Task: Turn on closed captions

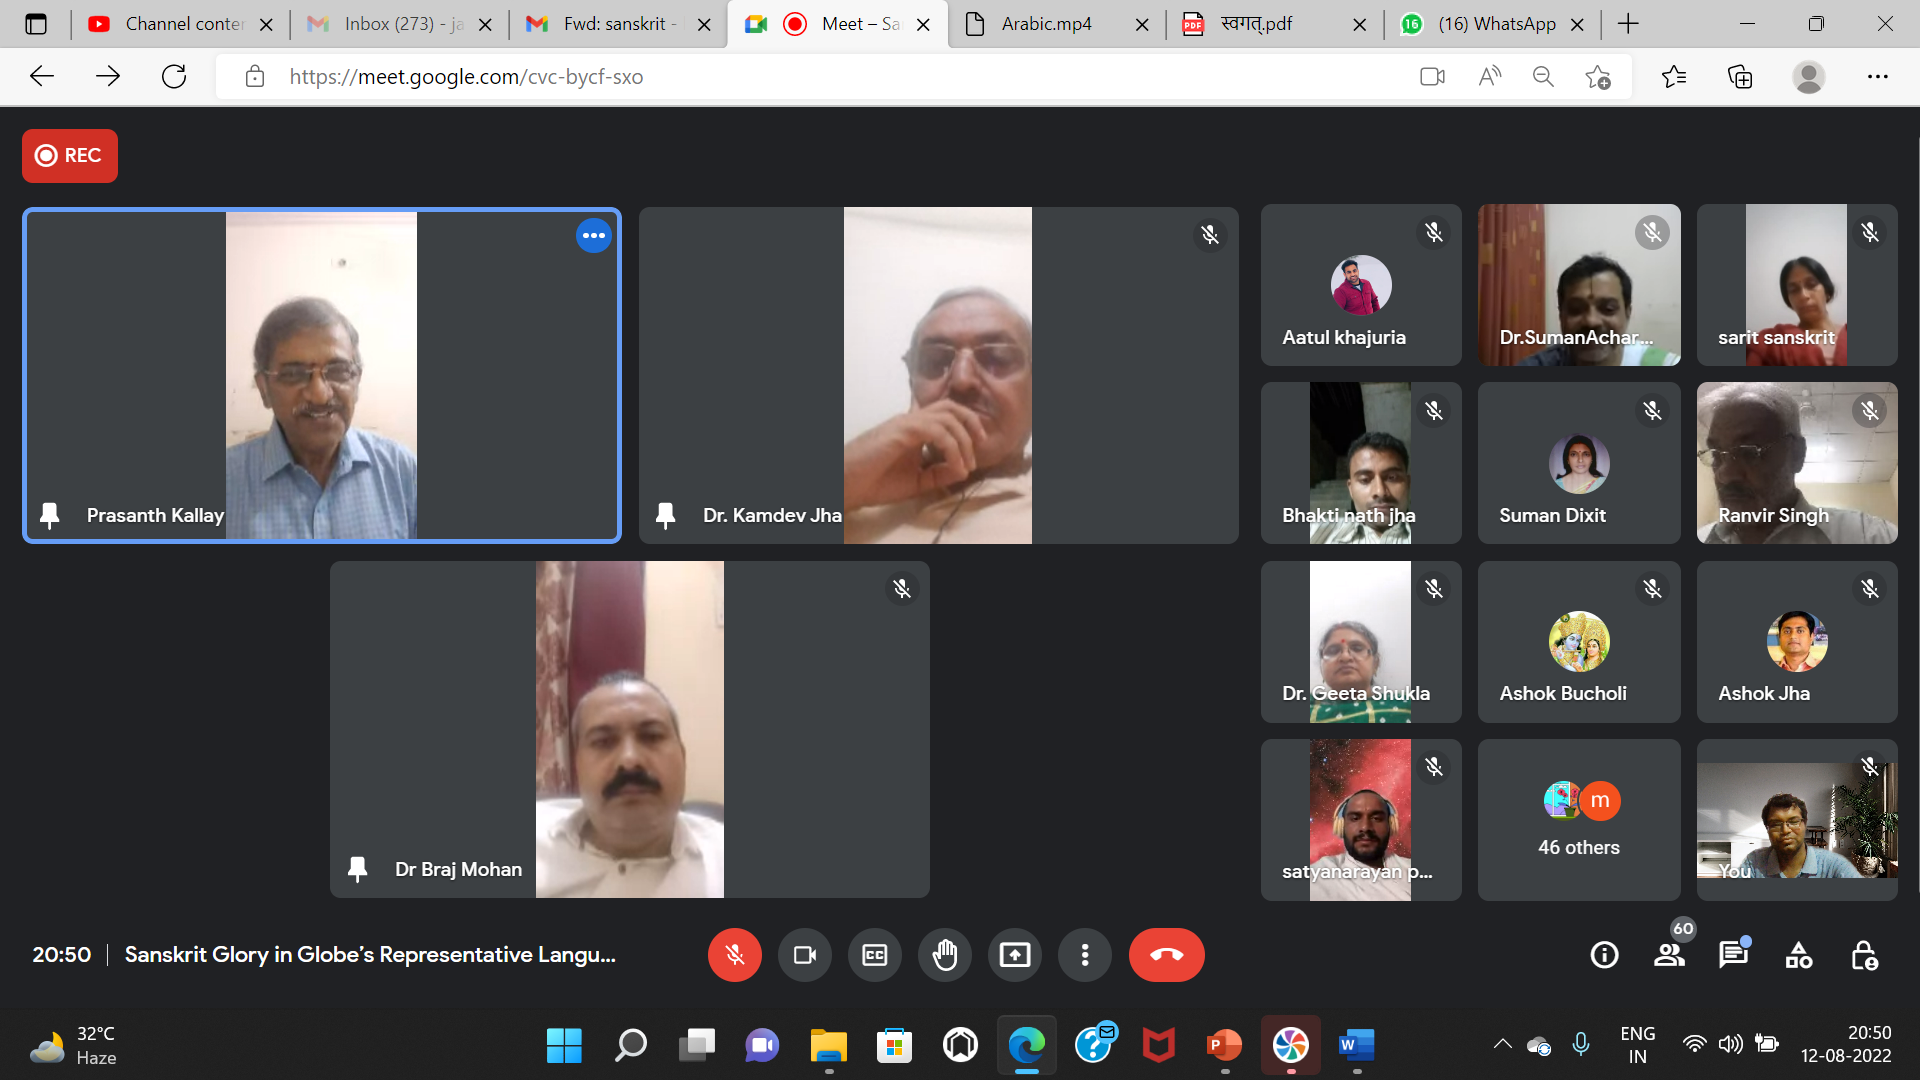Action: (x=875, y=955)
